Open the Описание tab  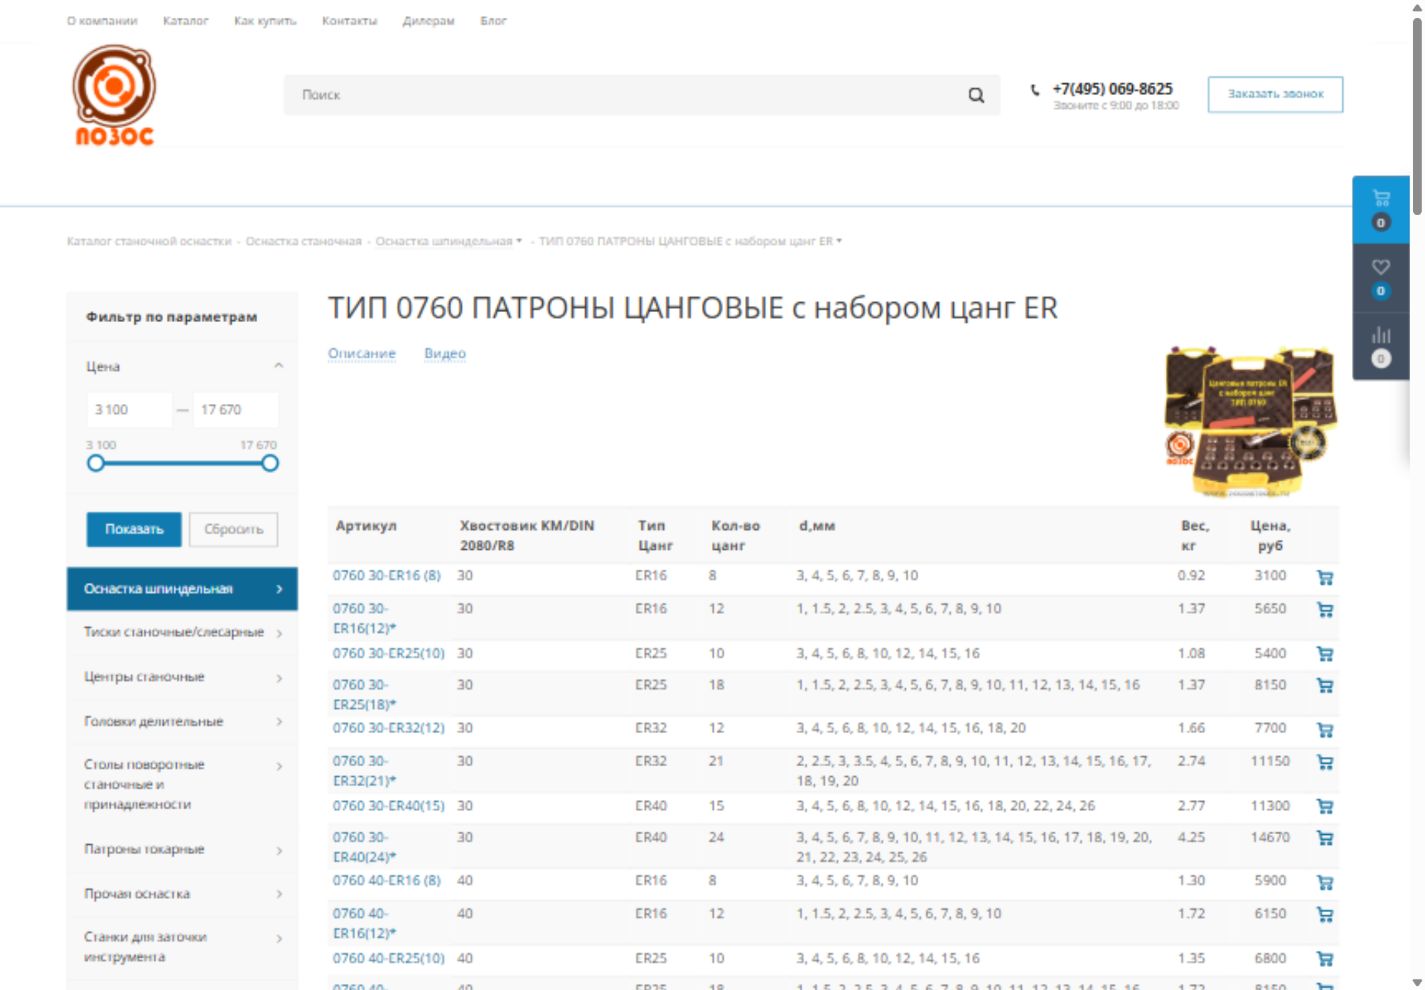click(x=362, y=354)
